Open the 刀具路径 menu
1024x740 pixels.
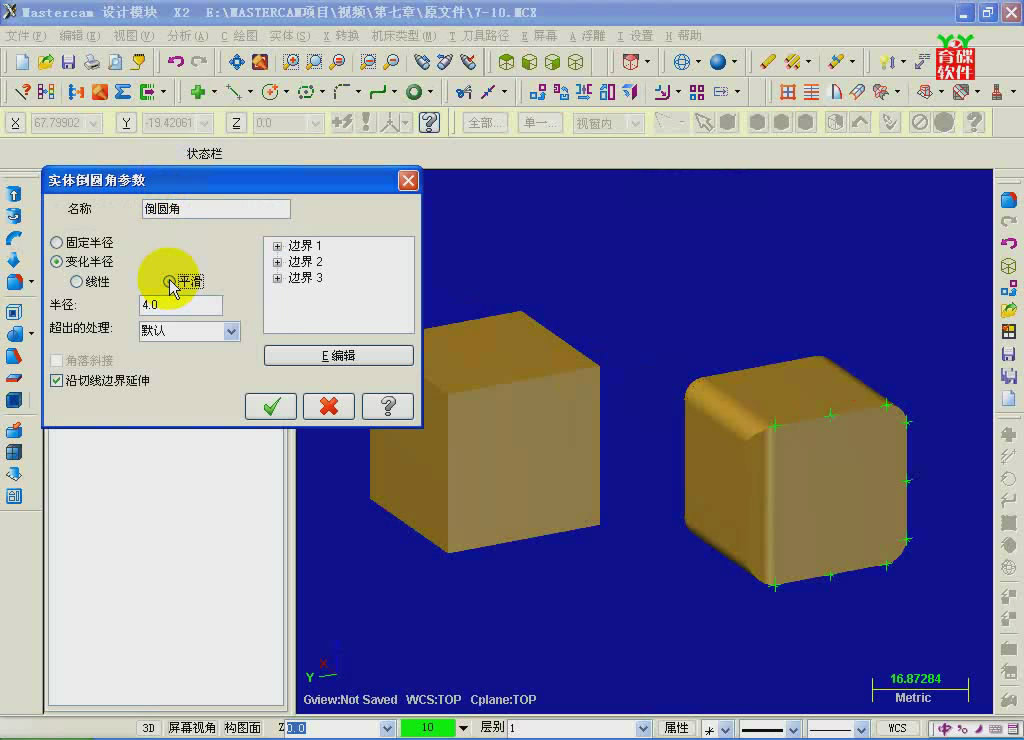click(479, 36)
